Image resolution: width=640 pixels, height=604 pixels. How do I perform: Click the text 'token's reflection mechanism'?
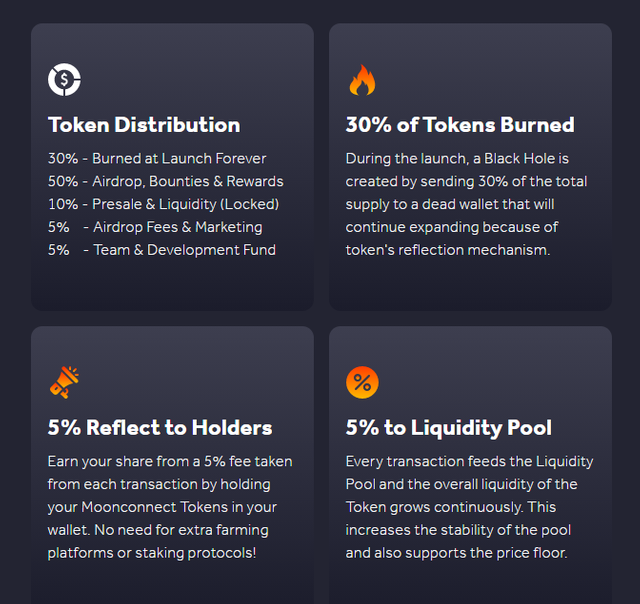pos(447,250)
